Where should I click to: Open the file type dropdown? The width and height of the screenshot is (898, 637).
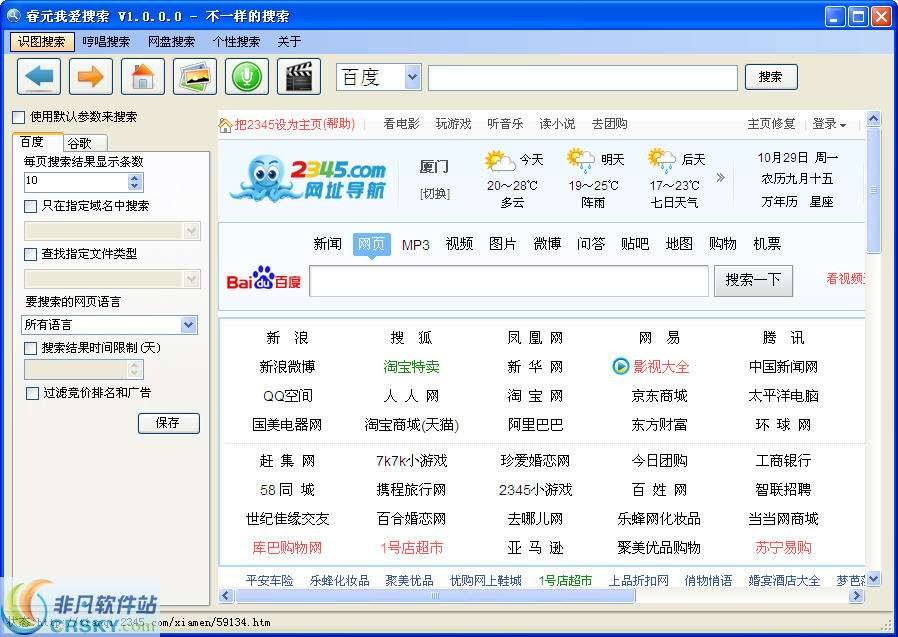pyautogui.click(x=191, y=279)
